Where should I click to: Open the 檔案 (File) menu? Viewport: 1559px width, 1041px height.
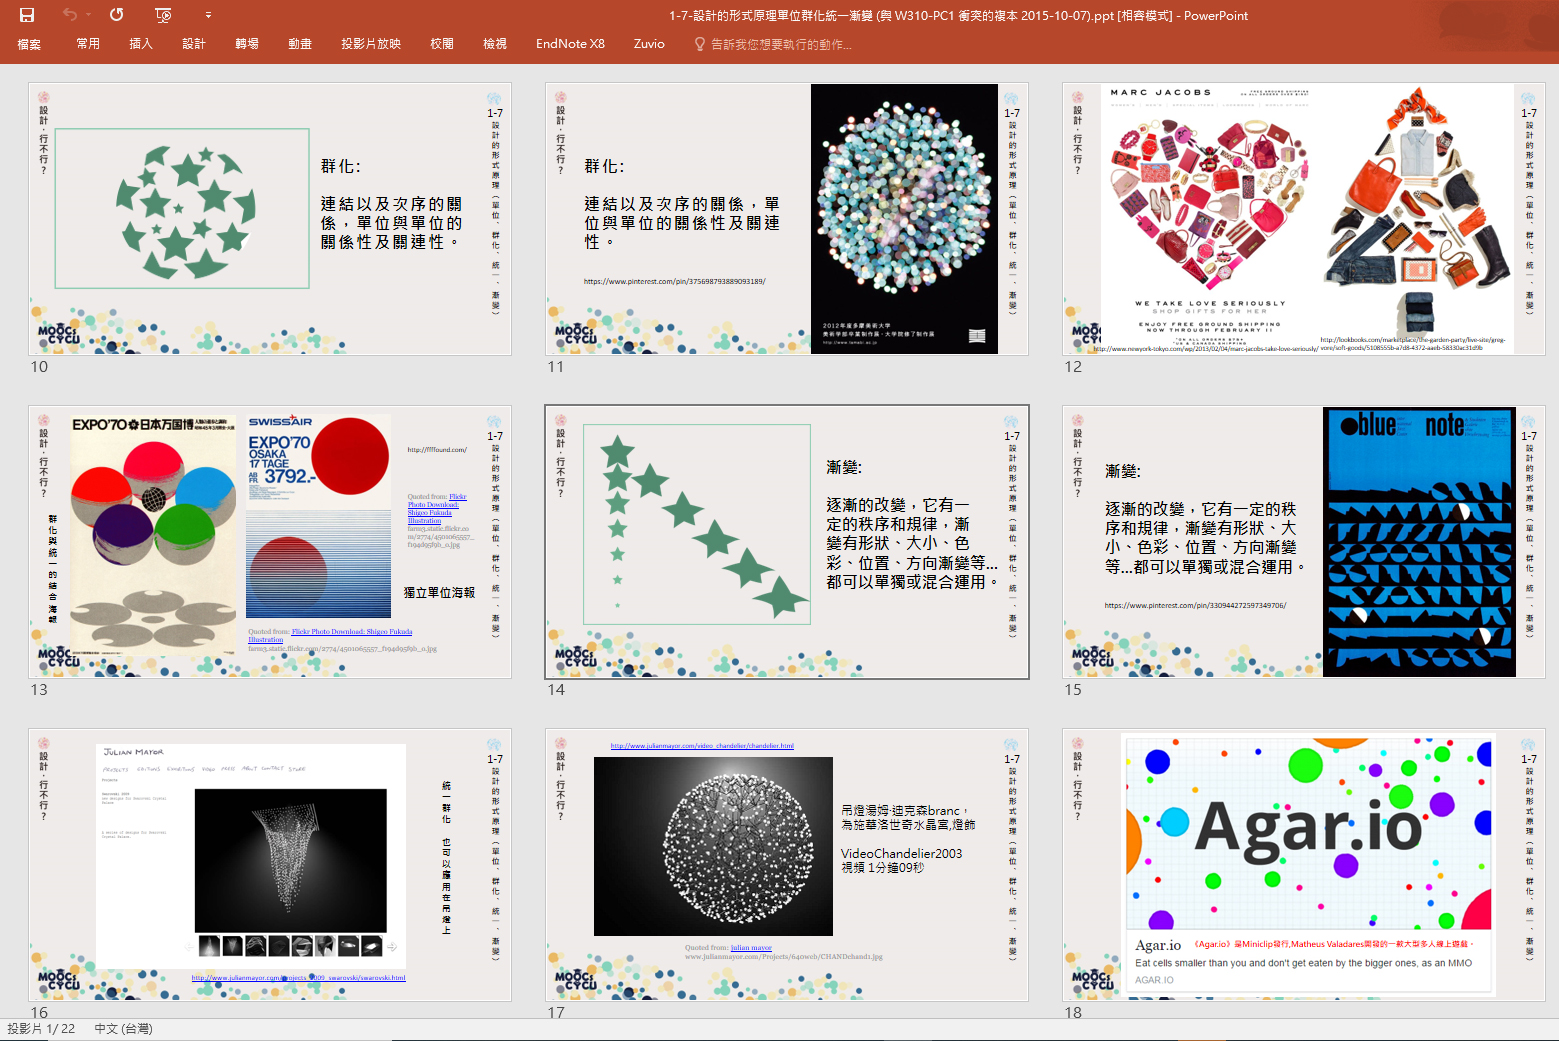click(x=29, y=44)
